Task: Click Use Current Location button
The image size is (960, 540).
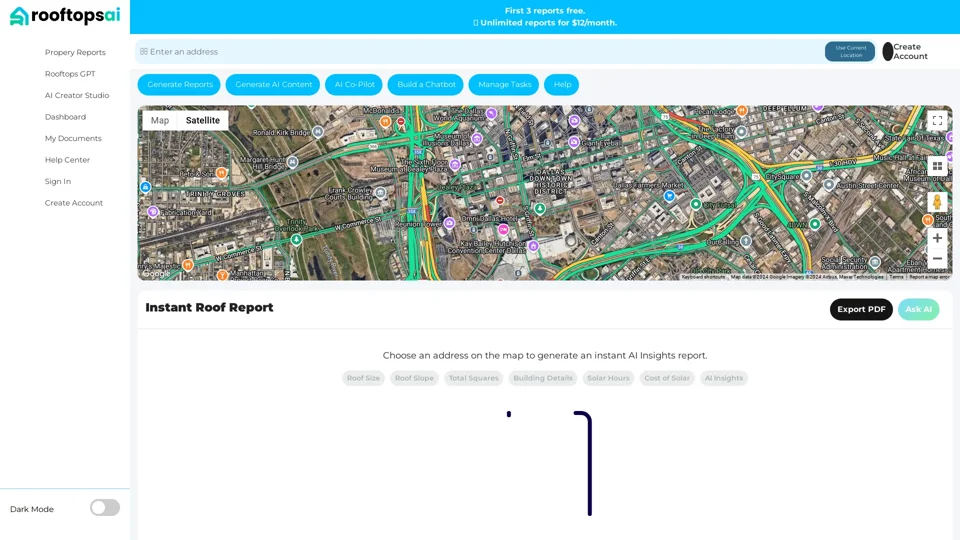Action: 850,51
